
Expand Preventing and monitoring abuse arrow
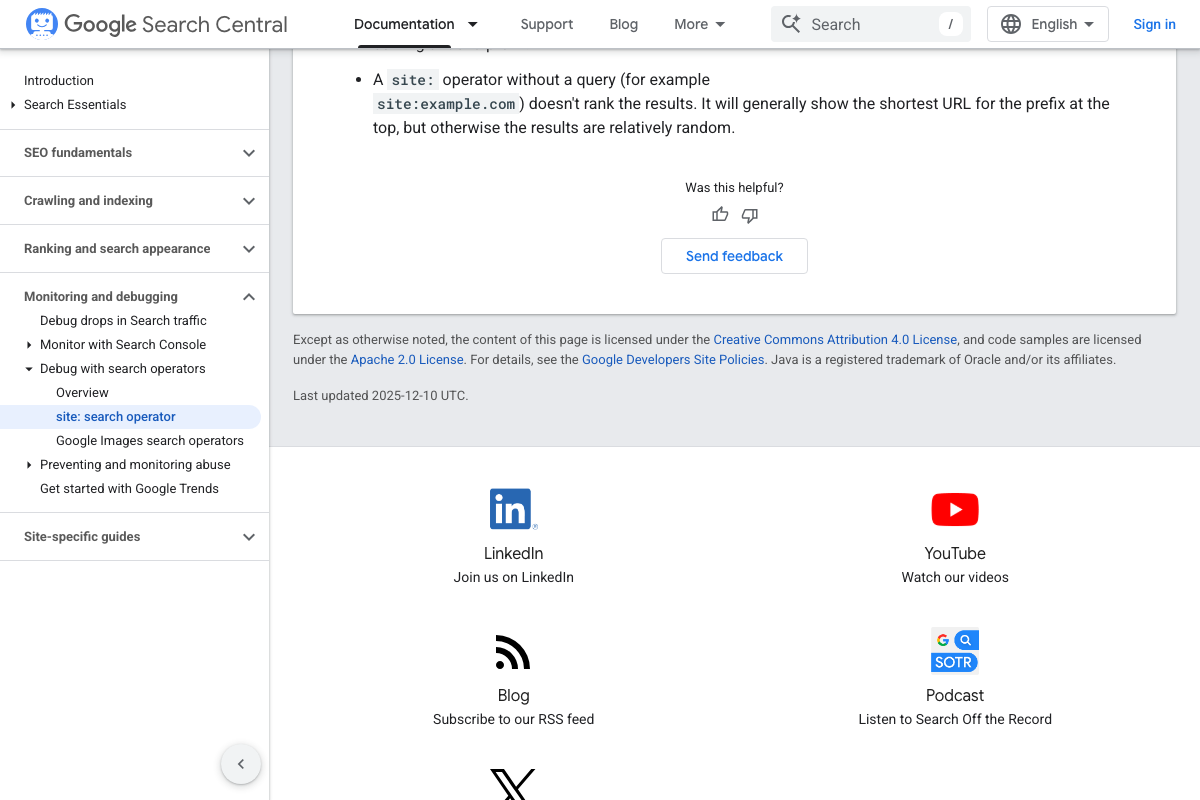pos(29,465)
